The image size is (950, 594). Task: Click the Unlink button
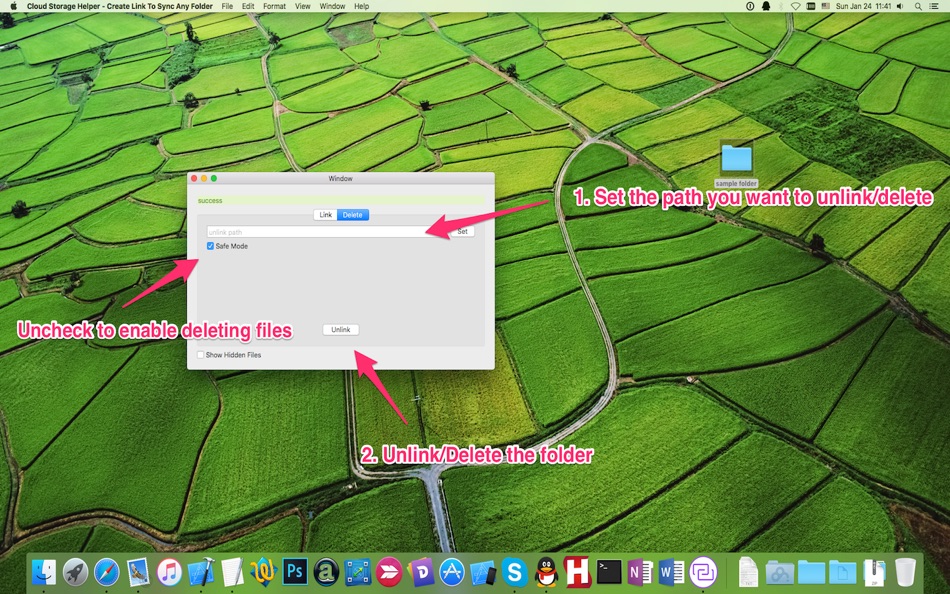point(340,330)
